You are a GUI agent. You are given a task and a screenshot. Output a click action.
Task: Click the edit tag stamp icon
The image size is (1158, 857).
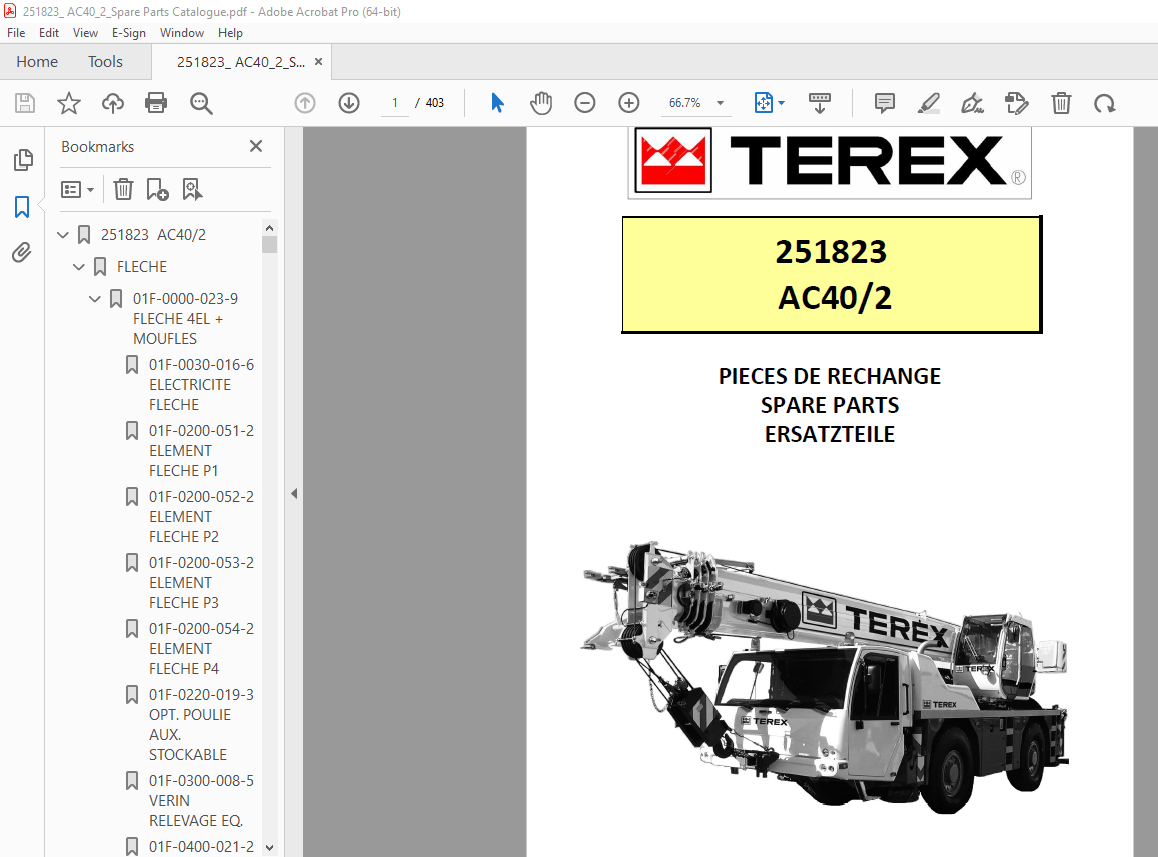1017,103
